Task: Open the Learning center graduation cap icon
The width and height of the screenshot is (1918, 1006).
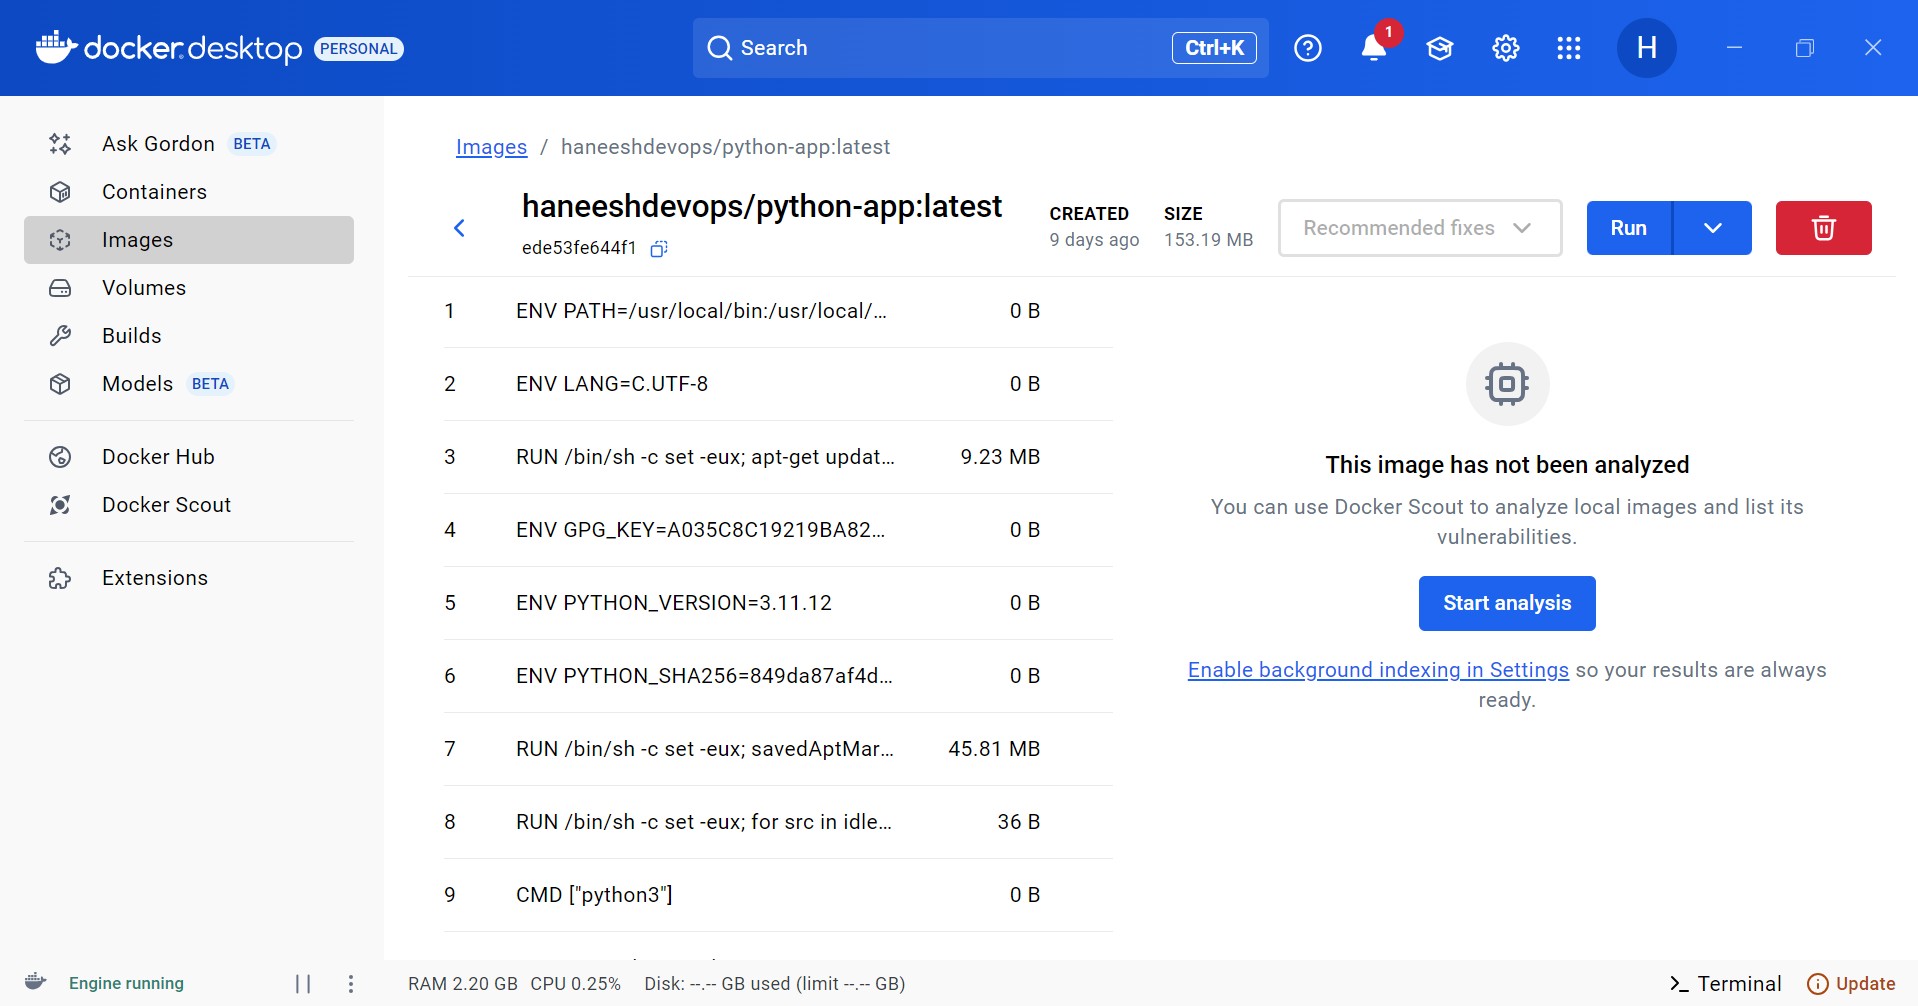Action: coord(1439,48)
